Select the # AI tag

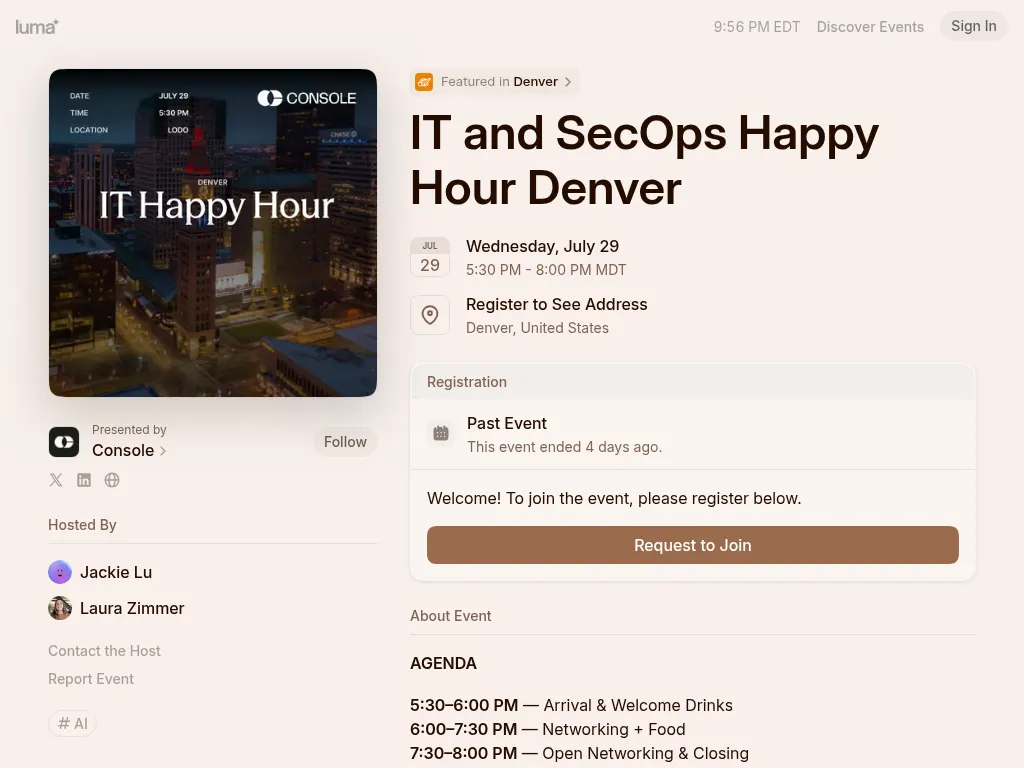point(72,724)
